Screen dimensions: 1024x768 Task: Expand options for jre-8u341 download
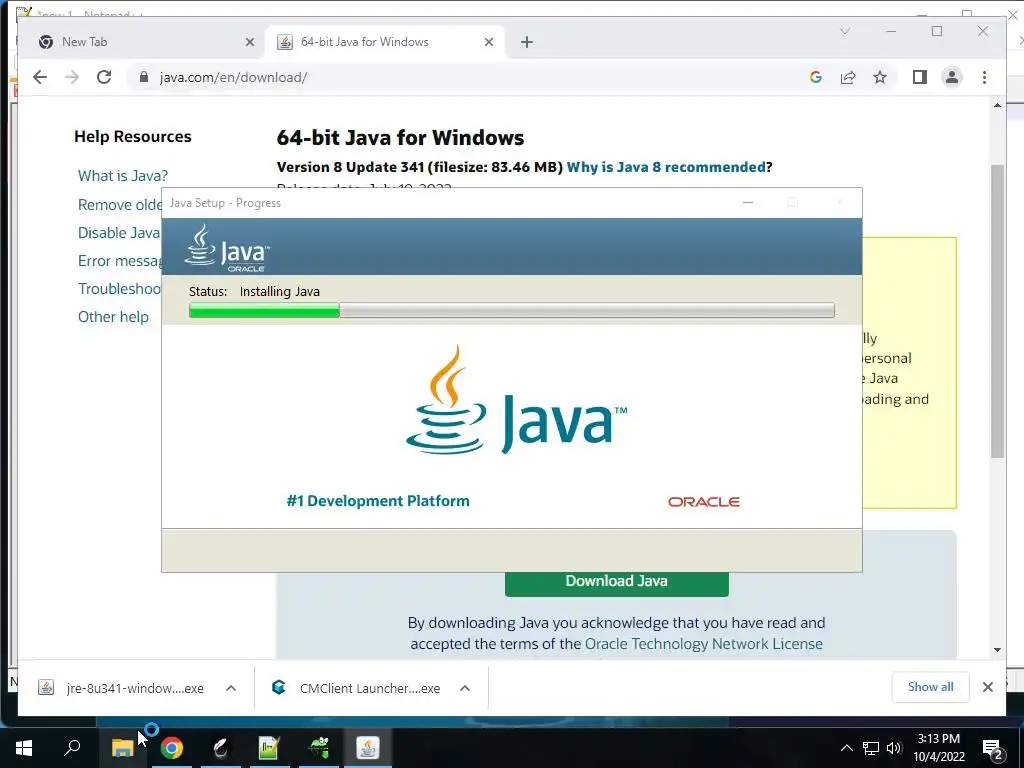click(231, 688)
